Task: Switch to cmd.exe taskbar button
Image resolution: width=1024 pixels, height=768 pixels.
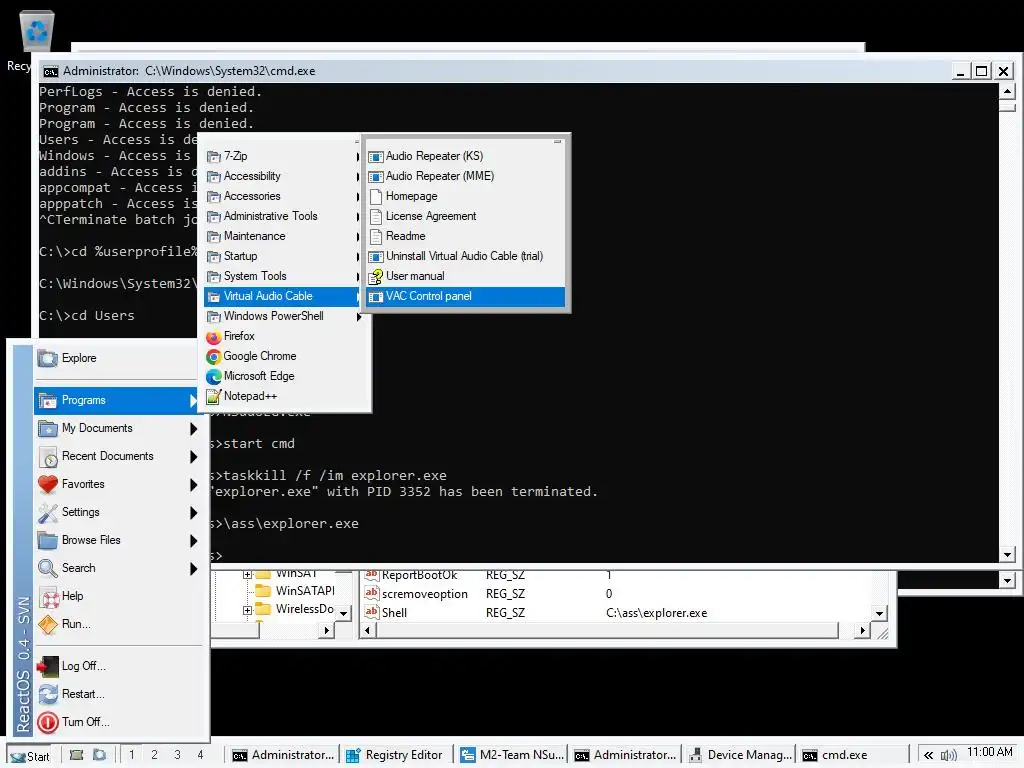Action: (852, 755)
